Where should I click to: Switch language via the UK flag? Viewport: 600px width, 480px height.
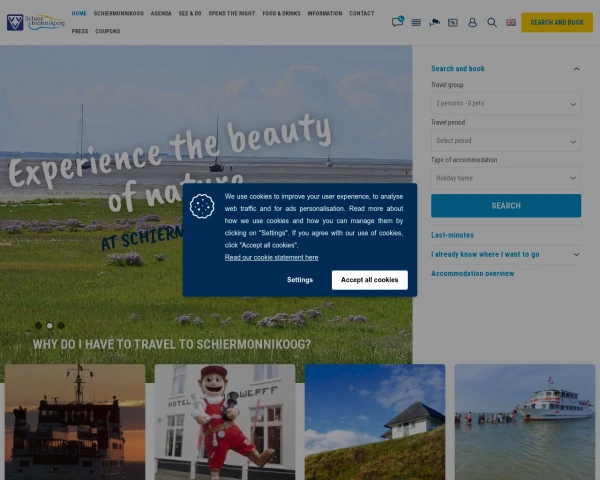click(510, 22)
